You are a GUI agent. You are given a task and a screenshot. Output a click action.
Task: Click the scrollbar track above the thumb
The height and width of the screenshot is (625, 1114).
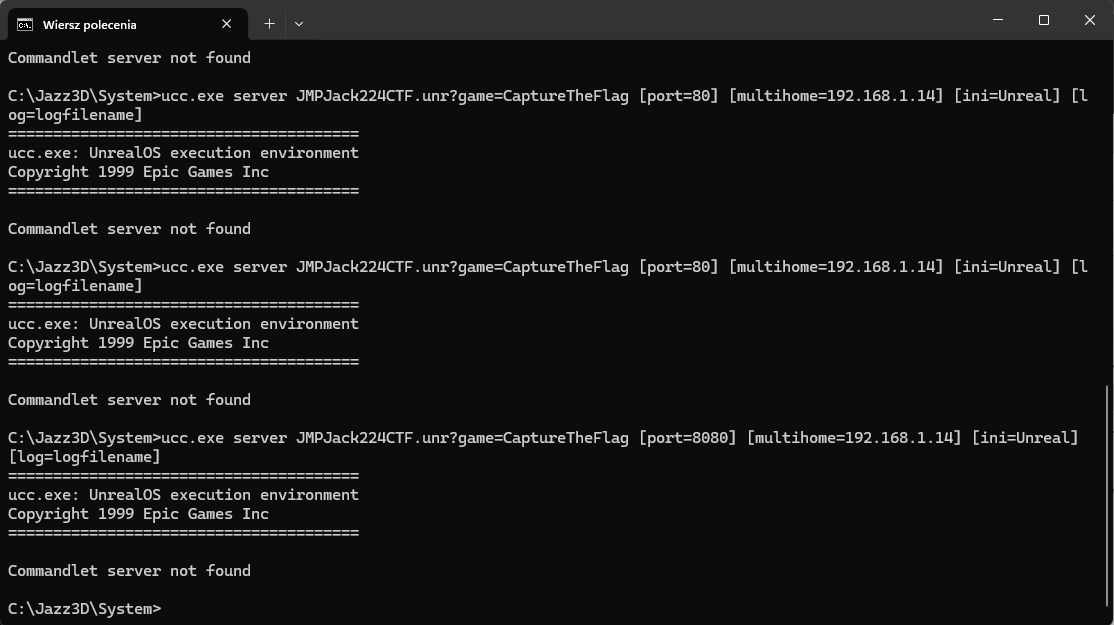click(x=1108, y=213)
